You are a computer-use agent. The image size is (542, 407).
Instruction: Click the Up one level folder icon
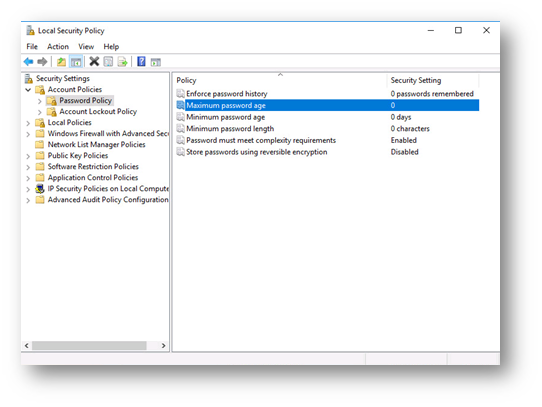(x=61, y=62)
